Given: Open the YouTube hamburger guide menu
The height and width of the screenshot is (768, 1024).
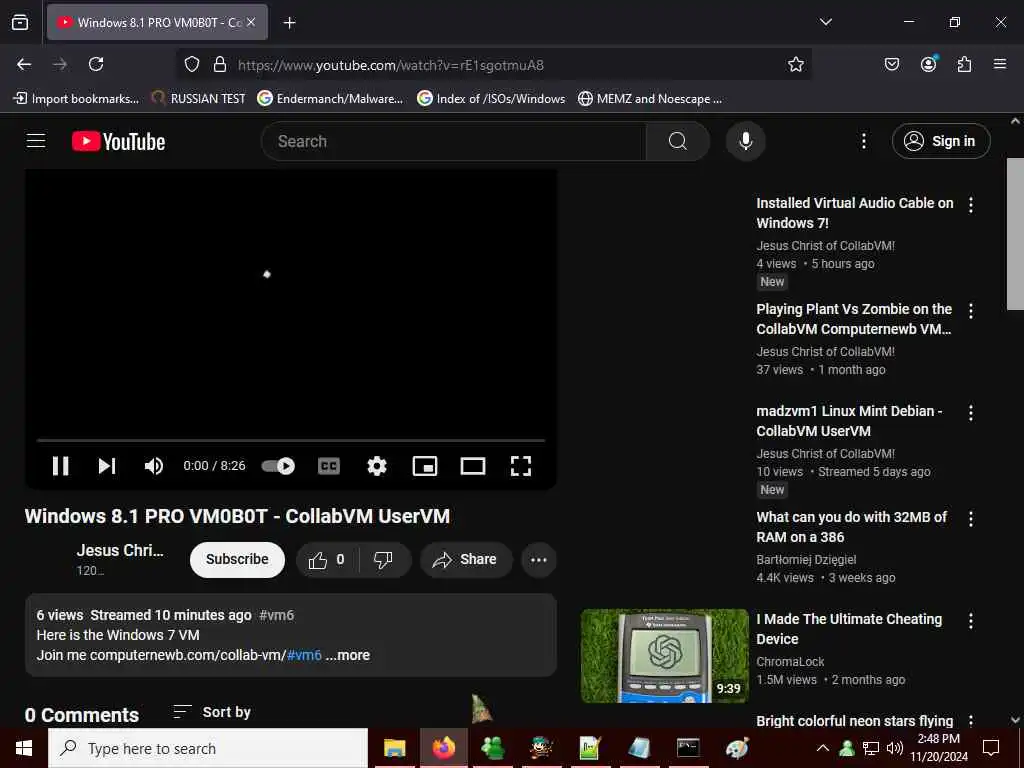Looking at the screenshot, I should [x=36, y=141].
